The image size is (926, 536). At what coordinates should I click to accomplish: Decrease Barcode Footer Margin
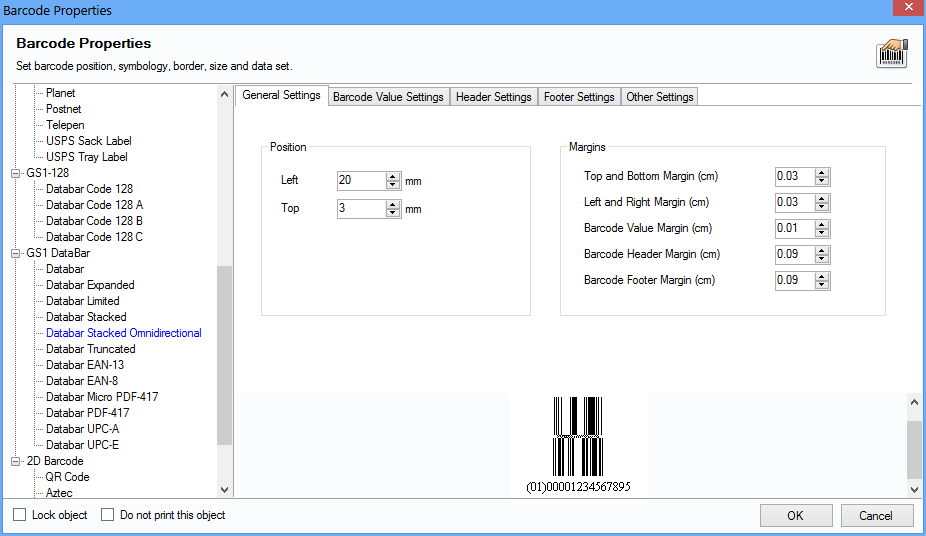click(821, 285)
